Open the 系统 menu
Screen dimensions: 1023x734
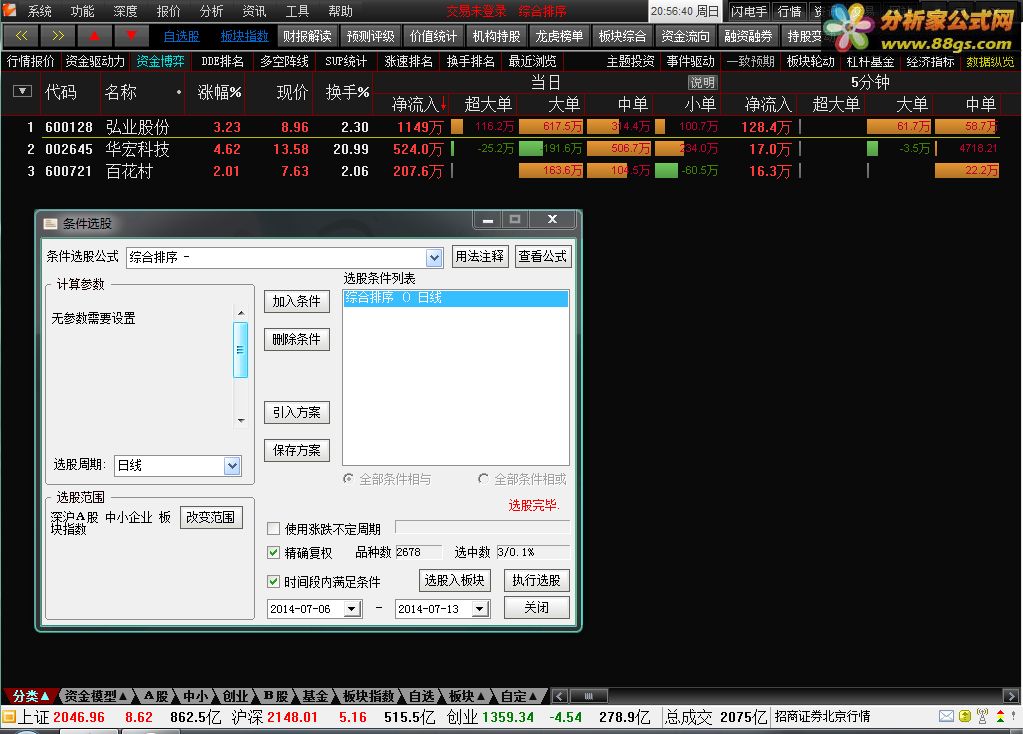(x=39, y=11)
